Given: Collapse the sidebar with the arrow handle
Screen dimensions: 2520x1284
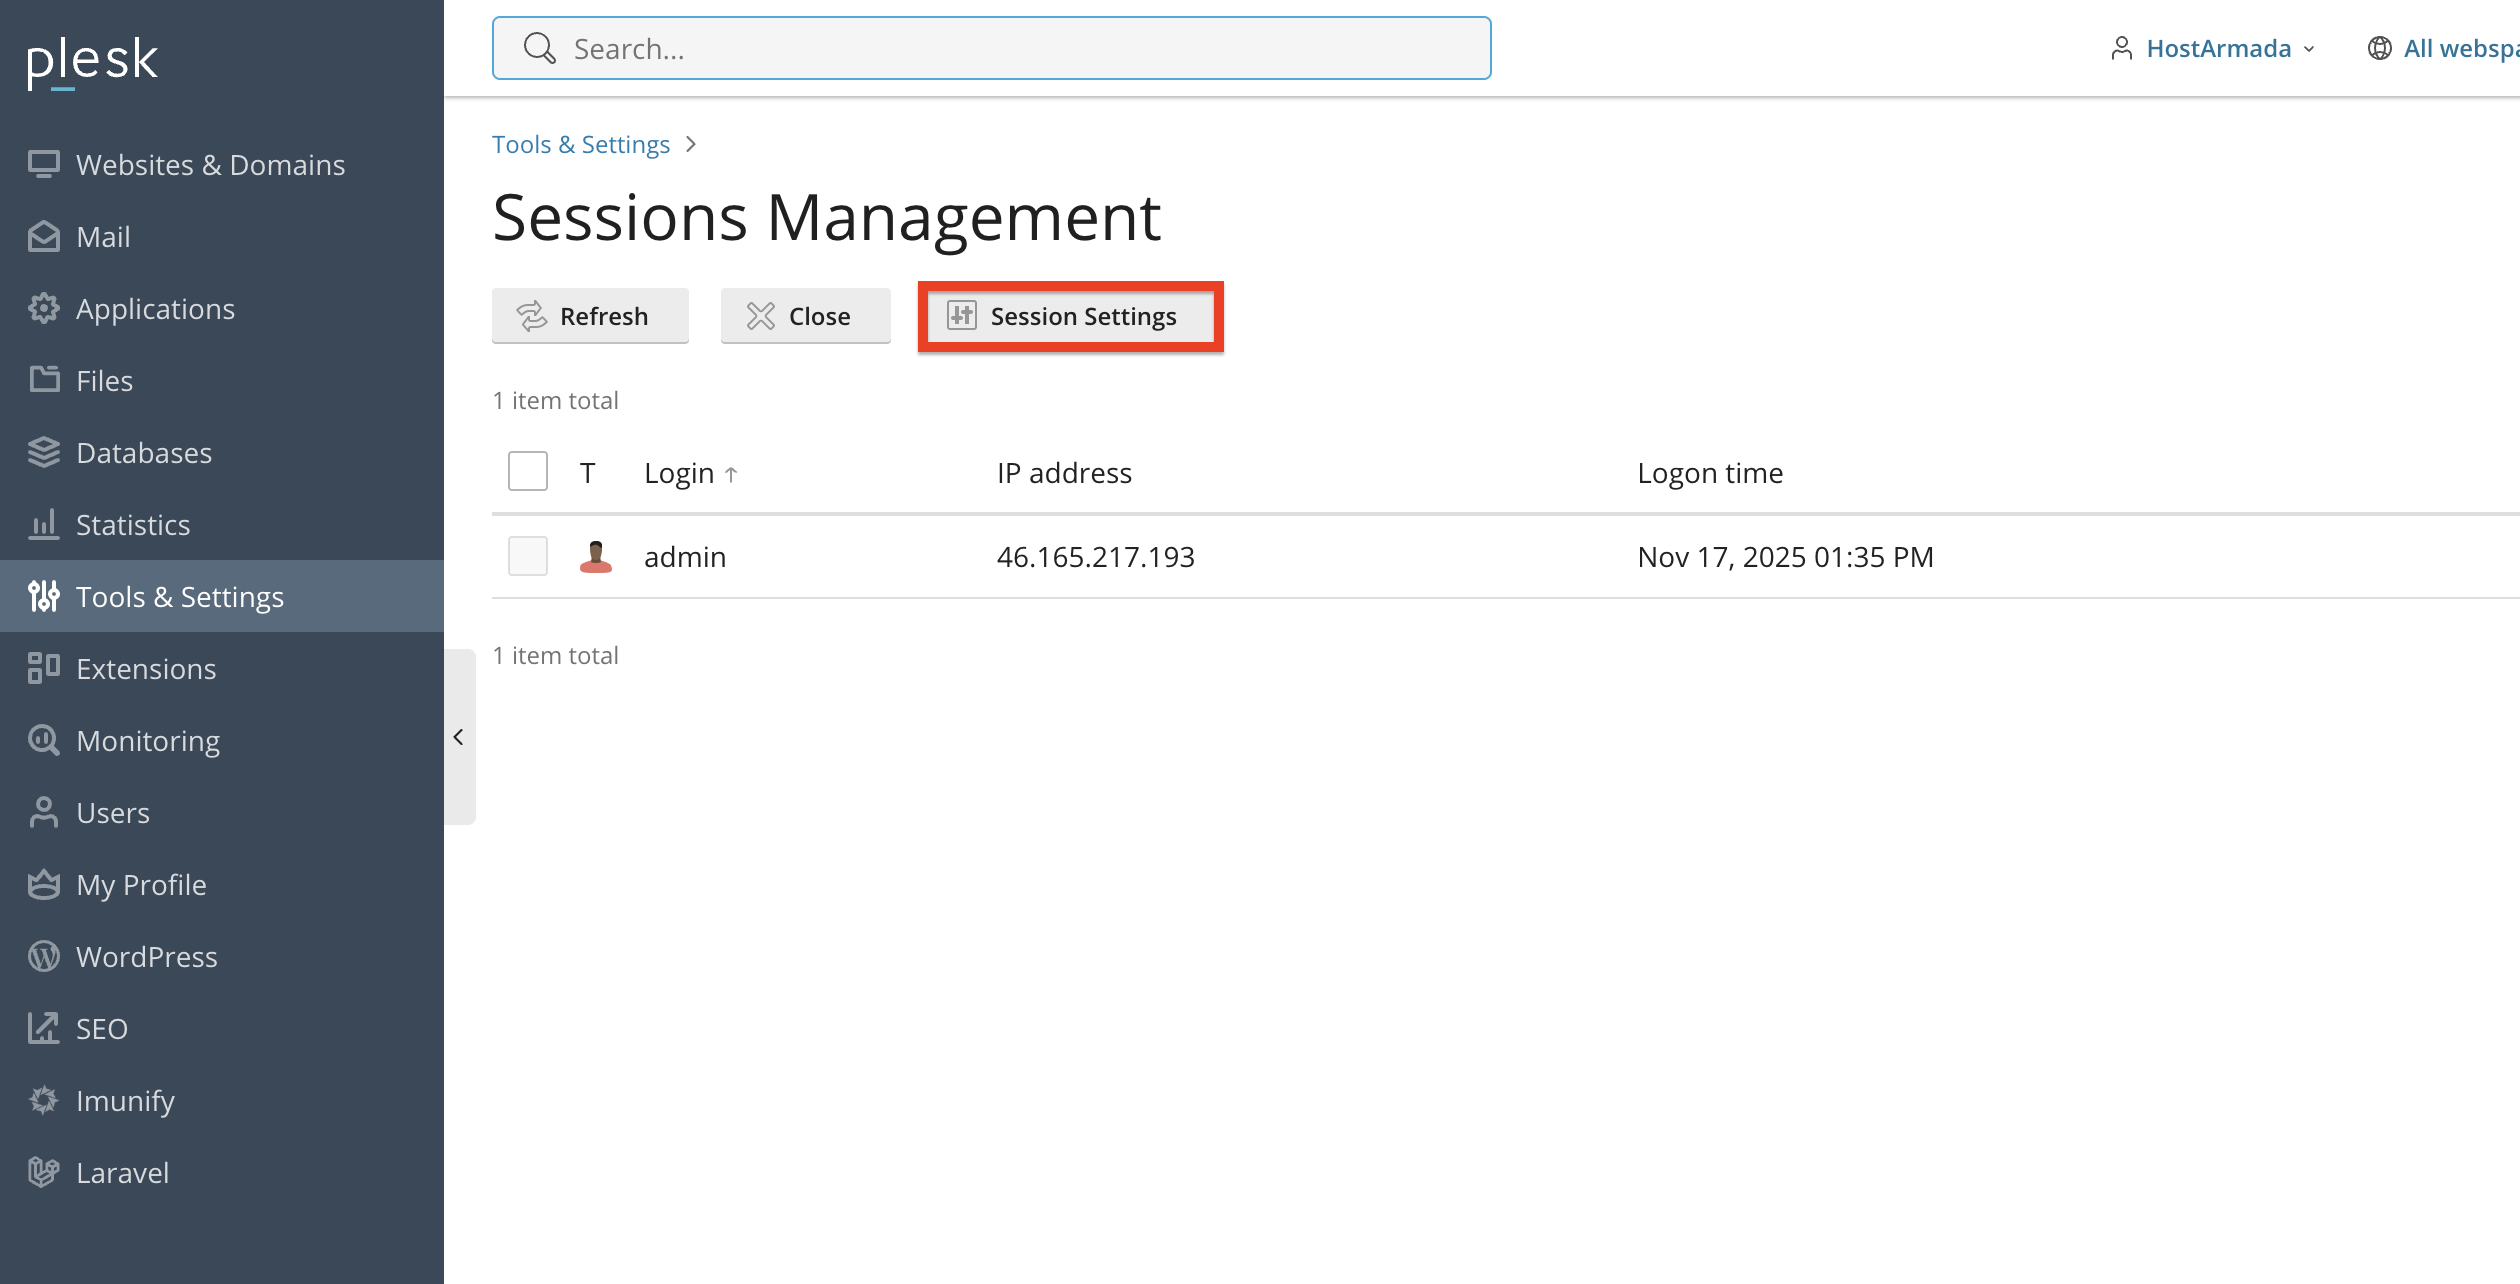Looking at the screenshot, I should 459,737.
